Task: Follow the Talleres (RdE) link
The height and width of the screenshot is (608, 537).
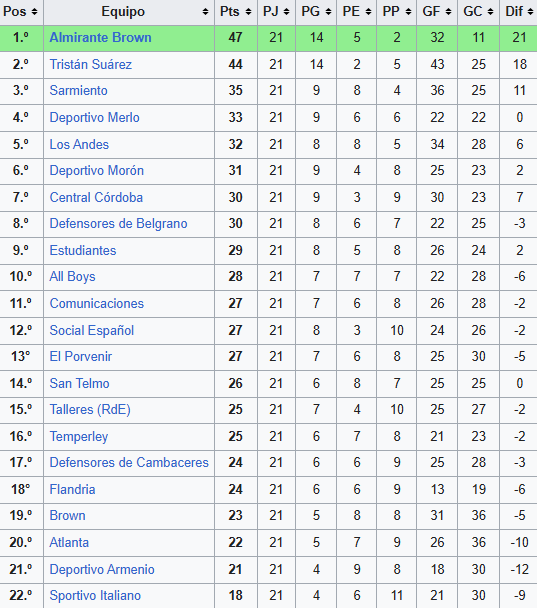Action: (90, 409)
